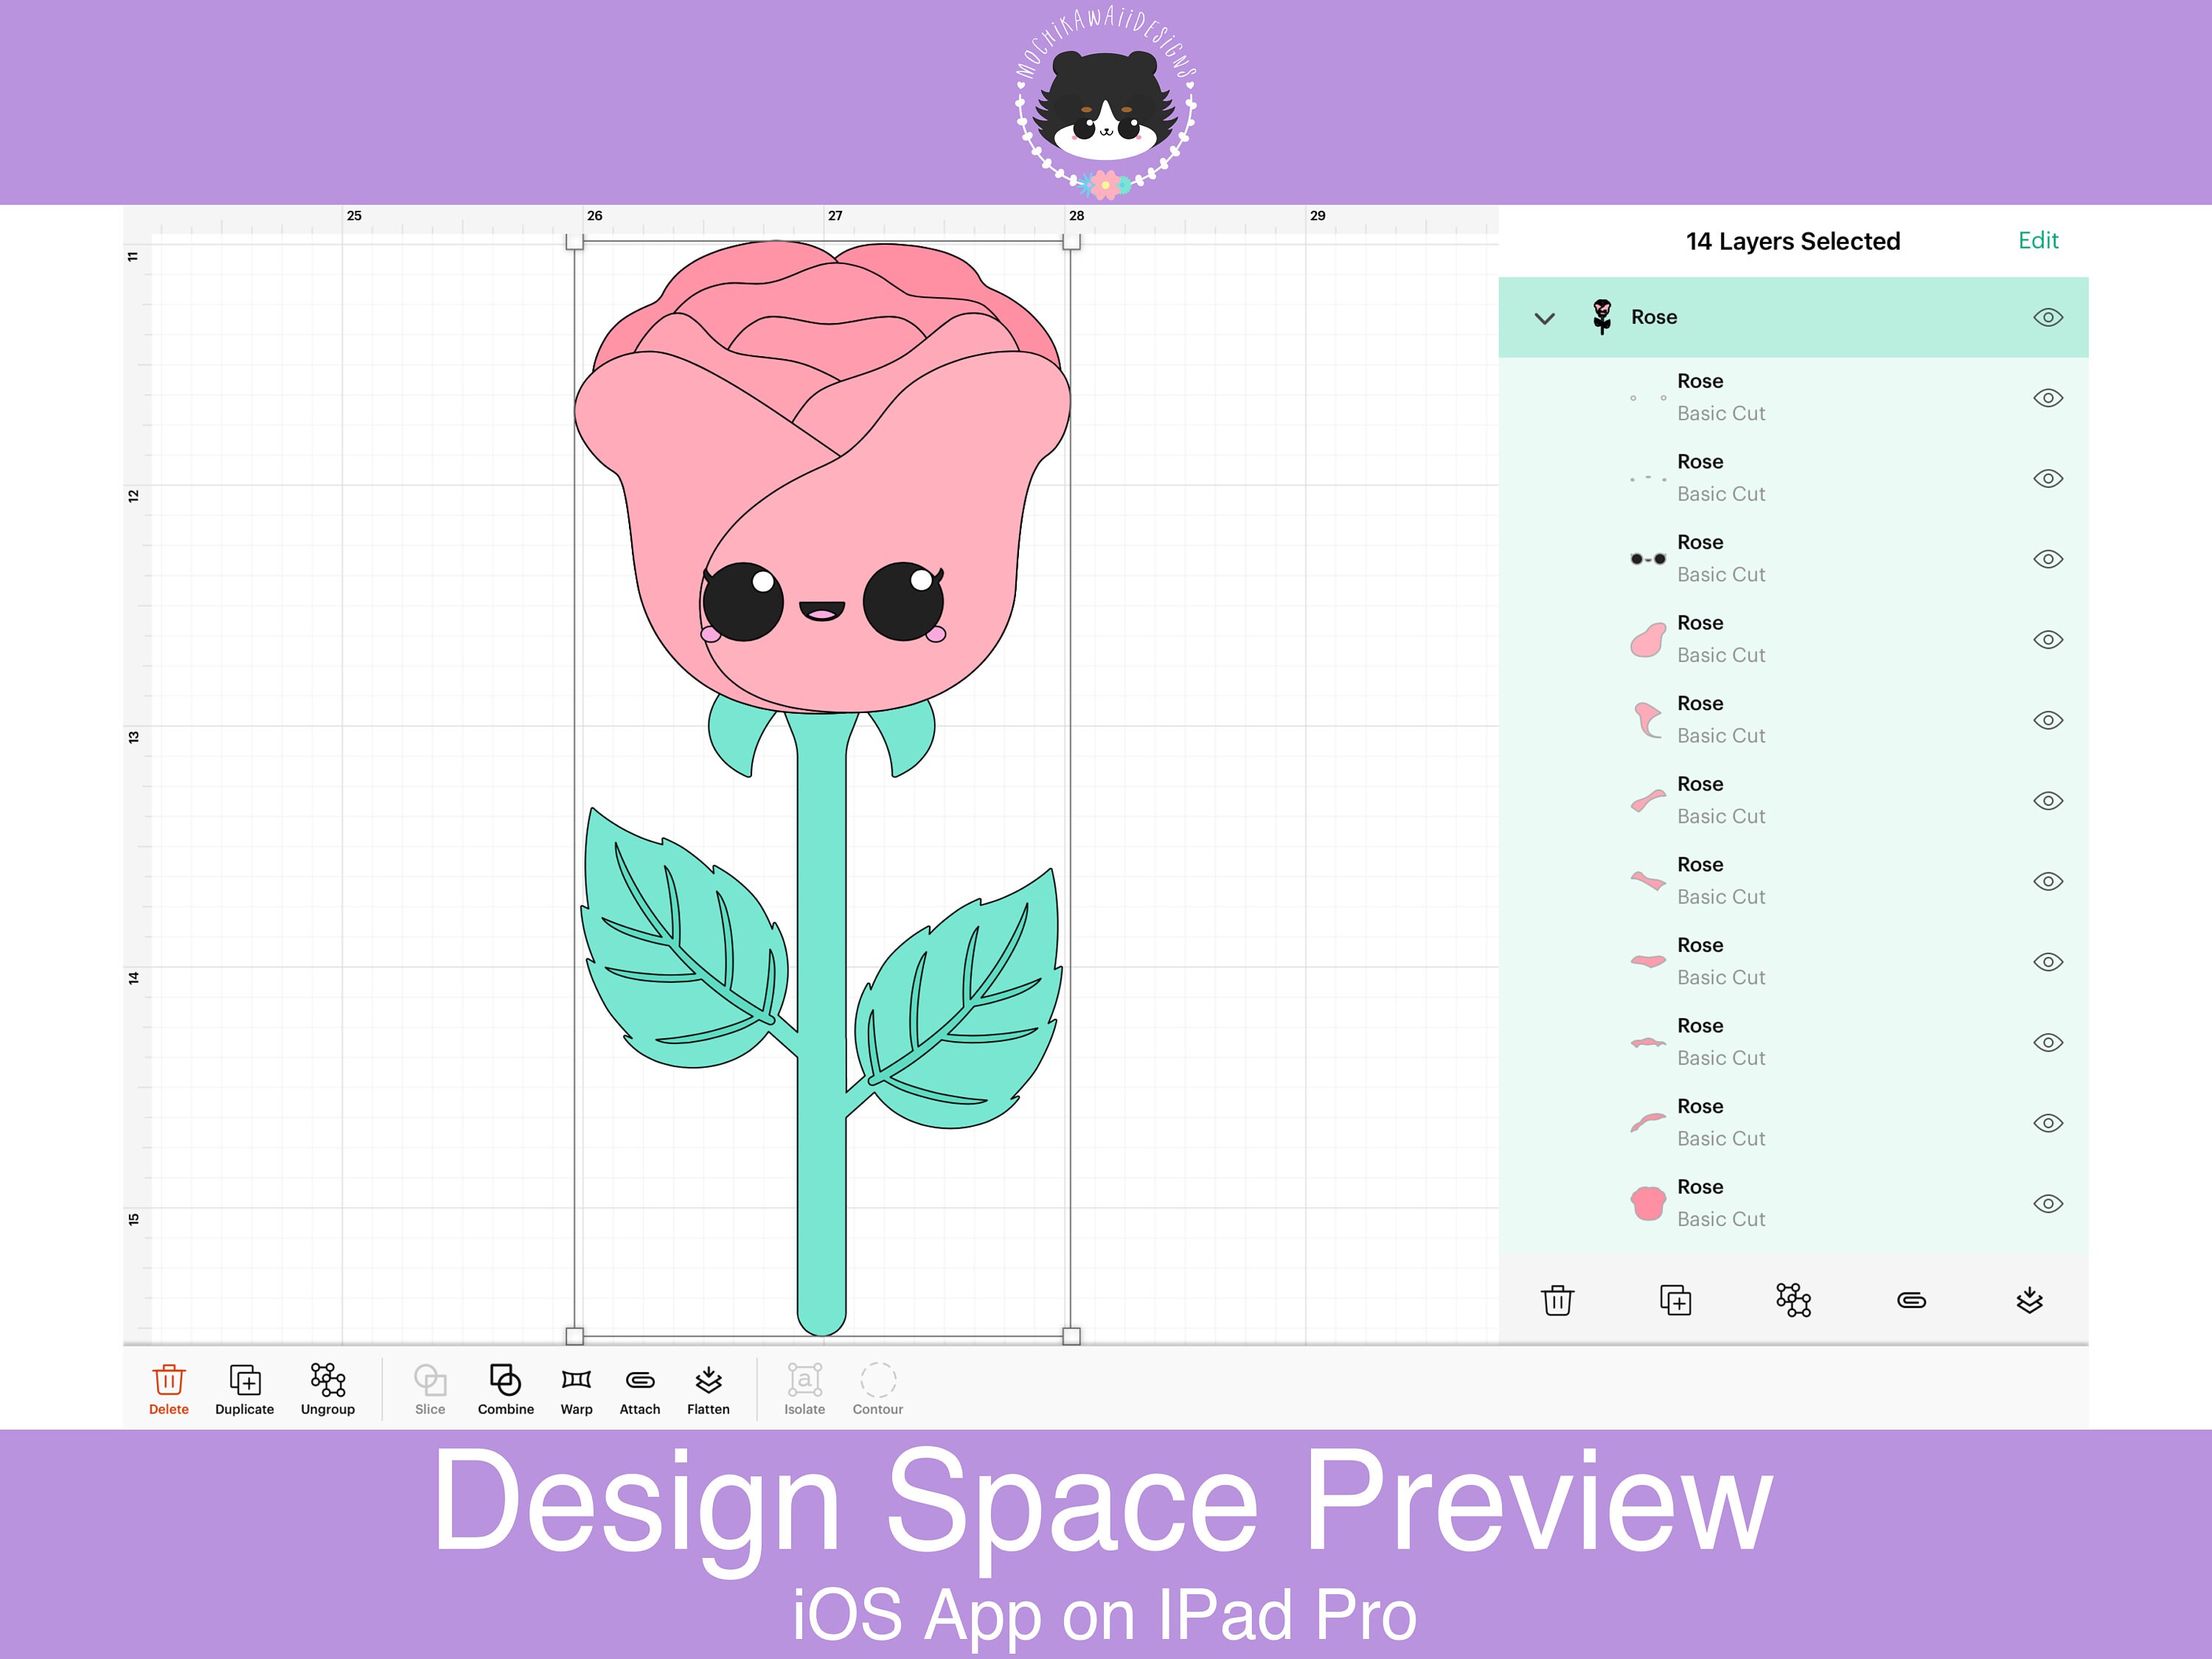
Task: Select the Isolate tool
Action: [805, 1388]
